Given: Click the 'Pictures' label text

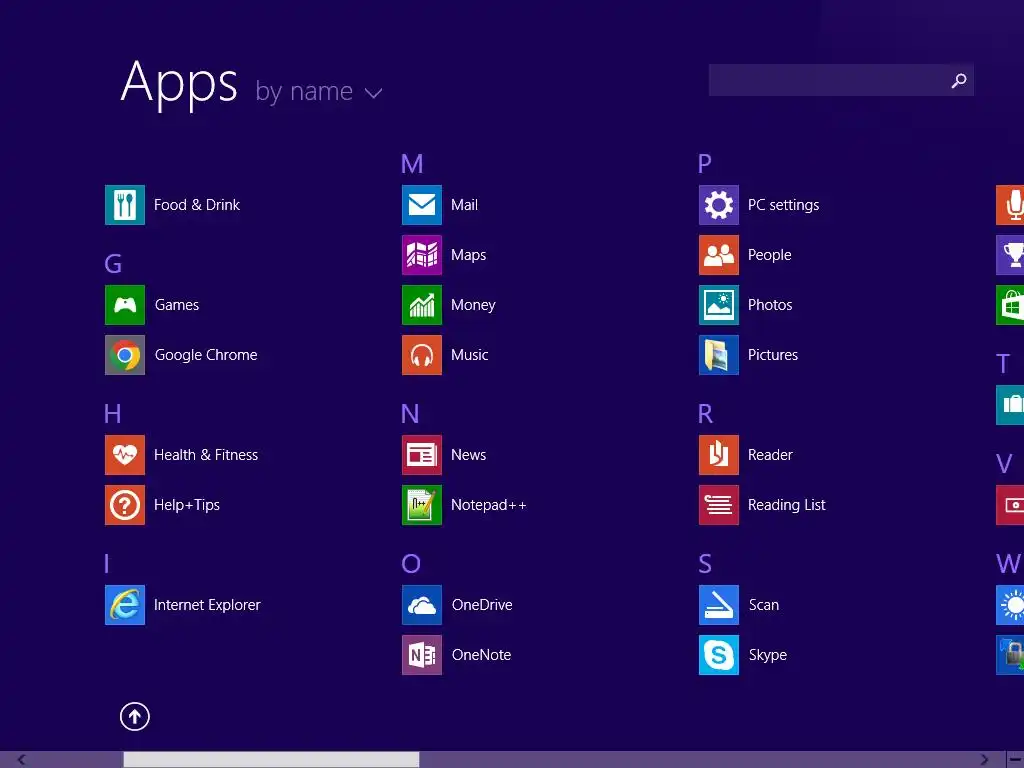Looking at the screenshot, I should [773, 355].
